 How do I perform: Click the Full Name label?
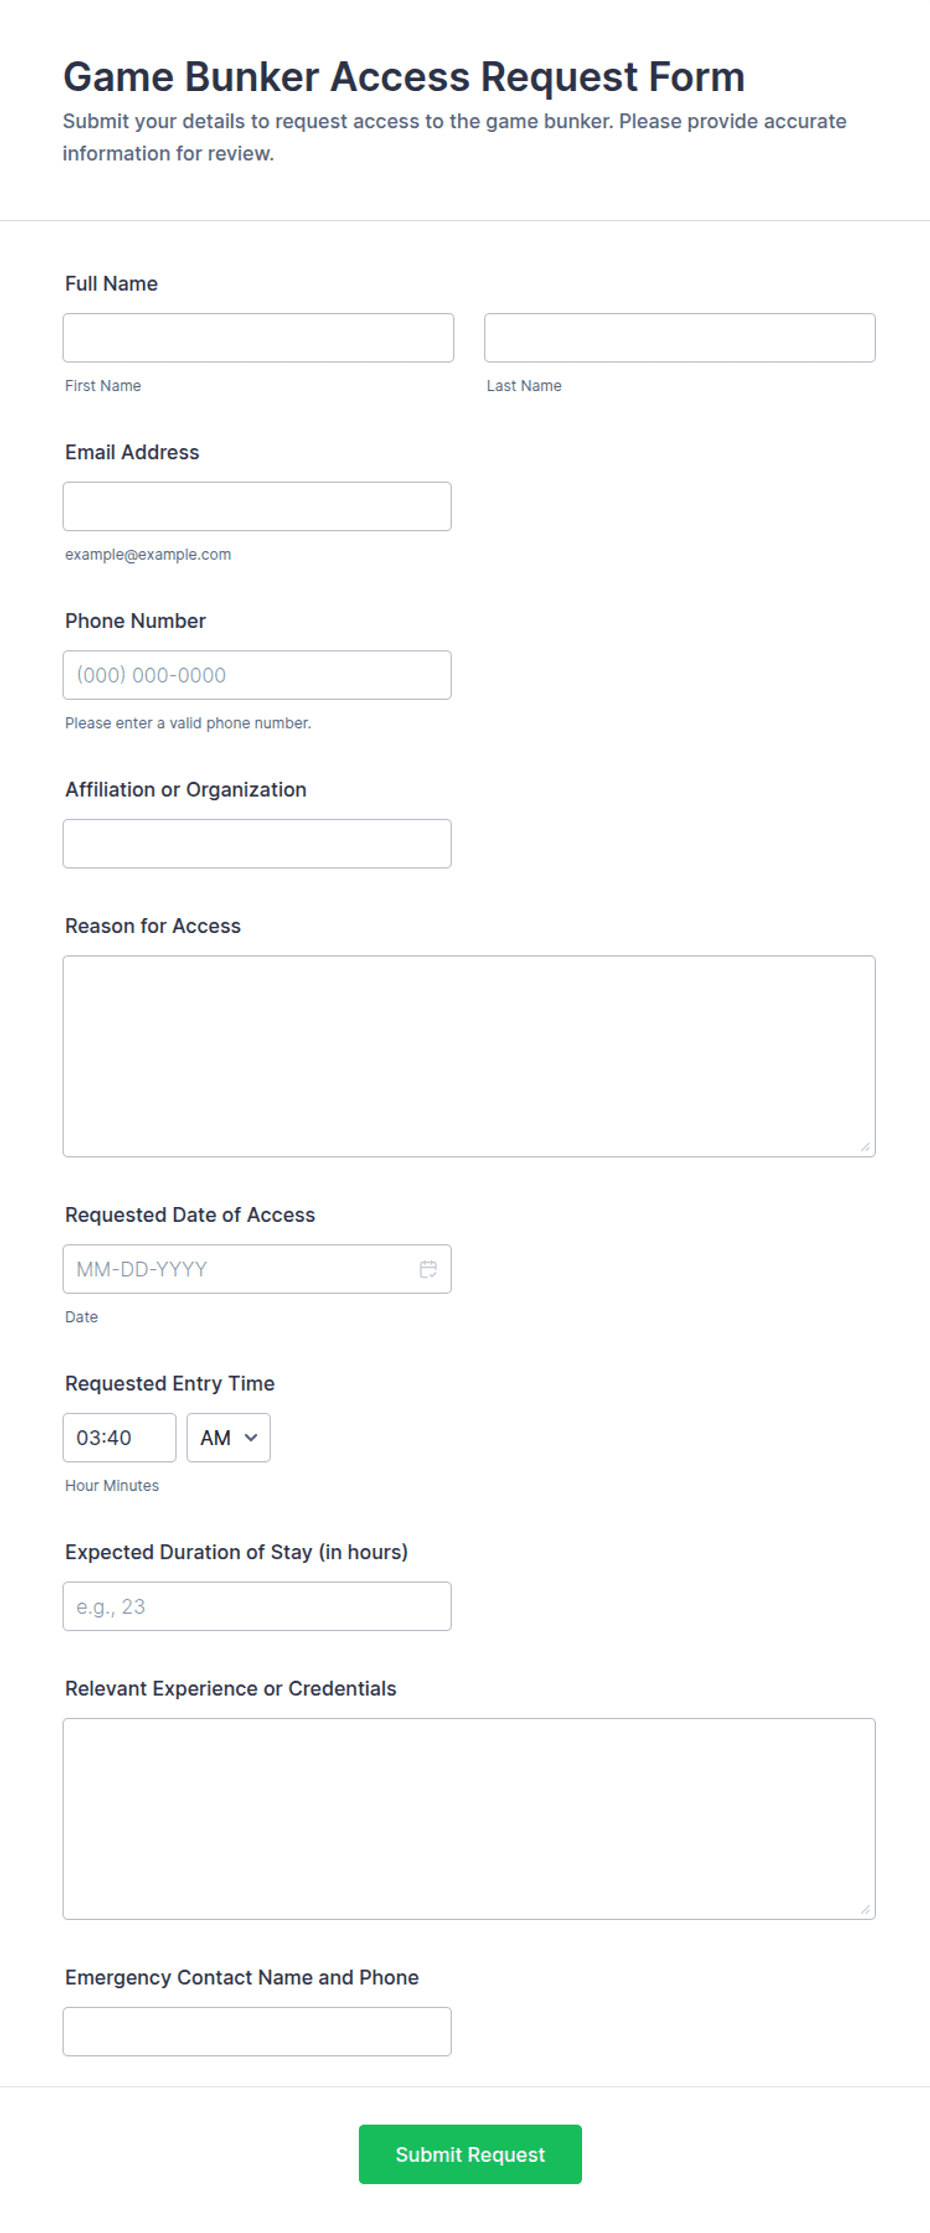click(111, 284)
